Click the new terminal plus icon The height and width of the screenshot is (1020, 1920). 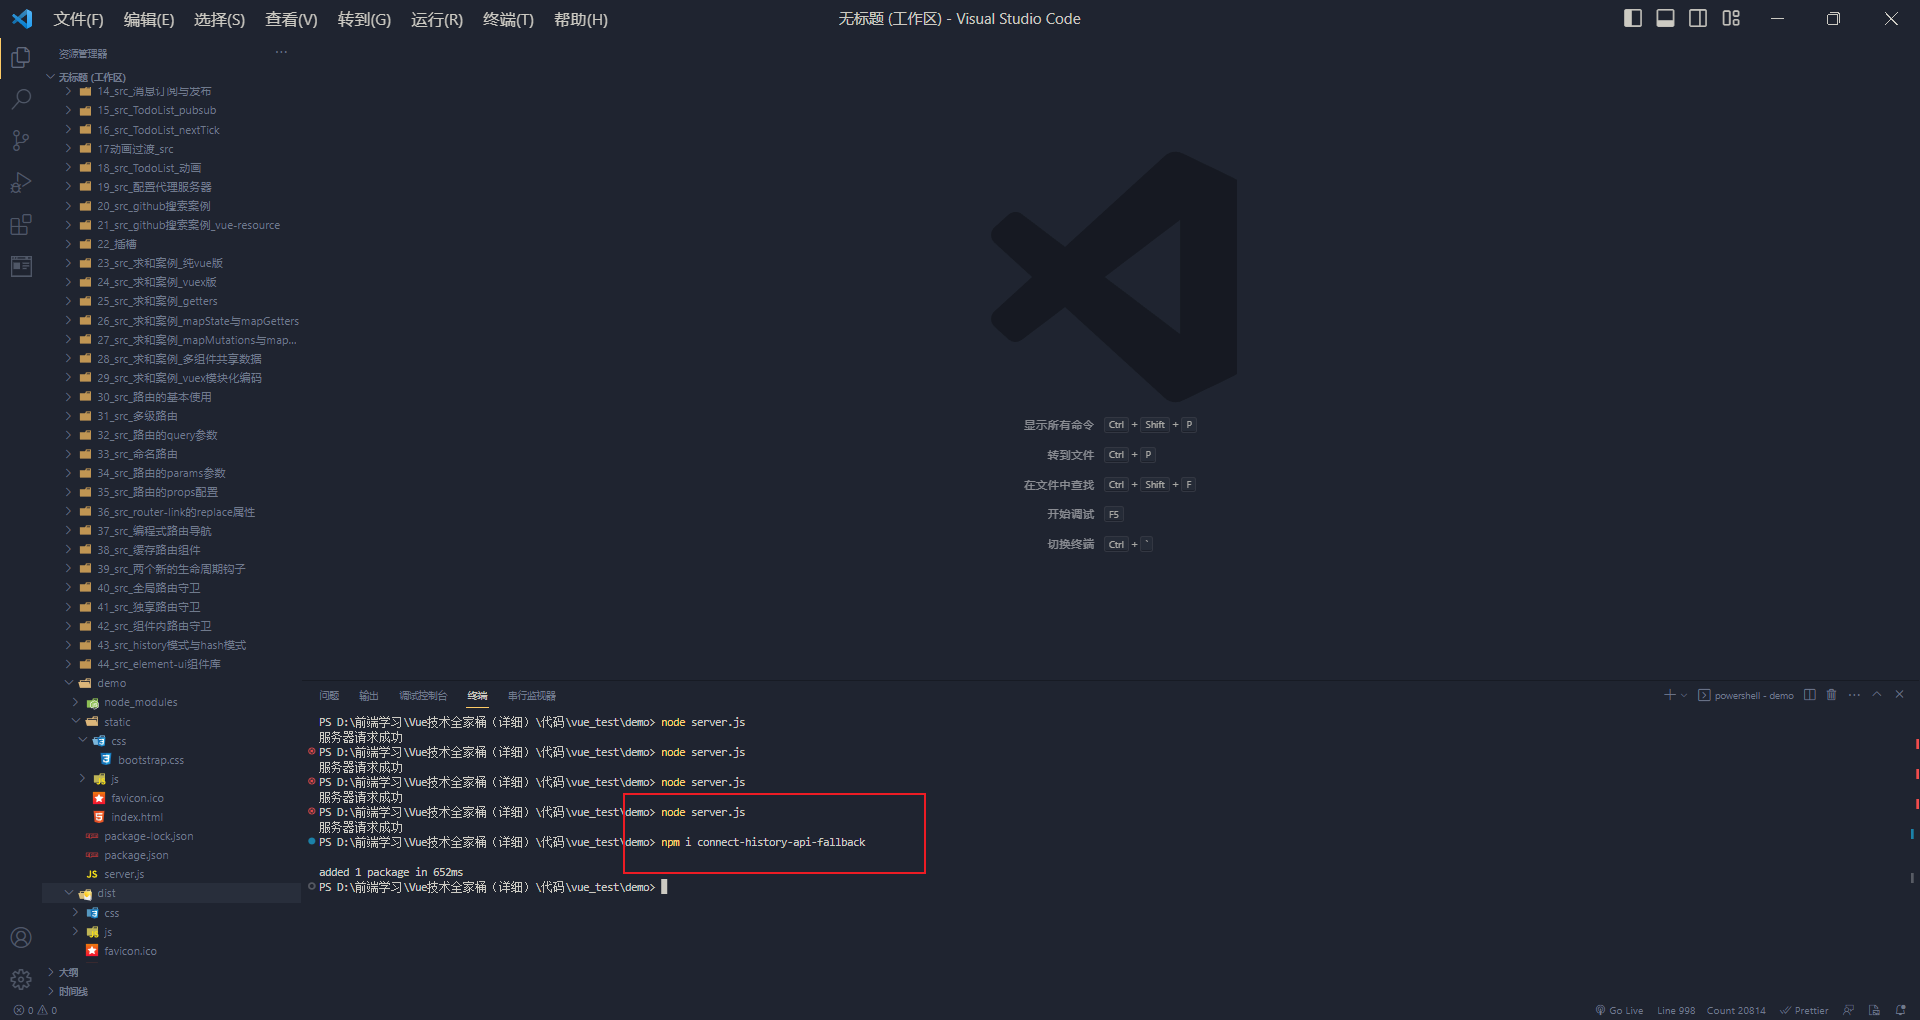(1669, 695)
